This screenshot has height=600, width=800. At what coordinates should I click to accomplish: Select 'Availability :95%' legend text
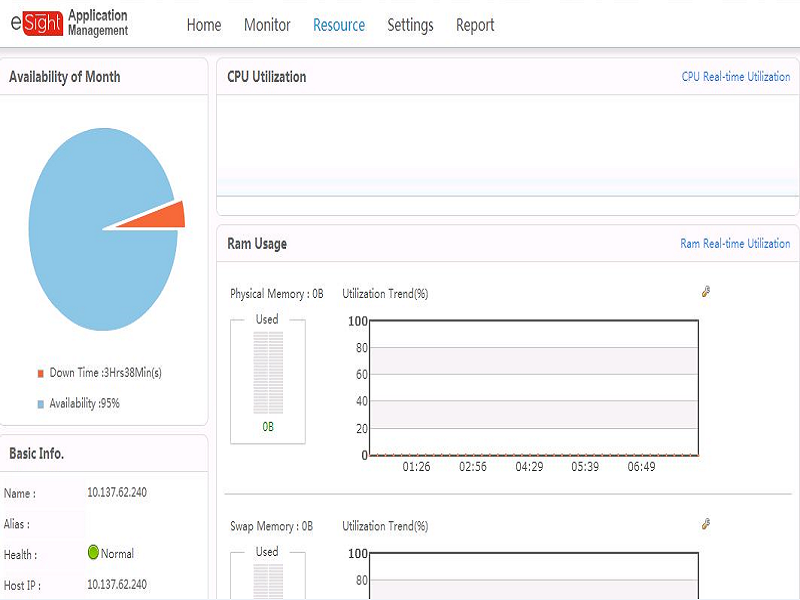click(x=85, y=404)
